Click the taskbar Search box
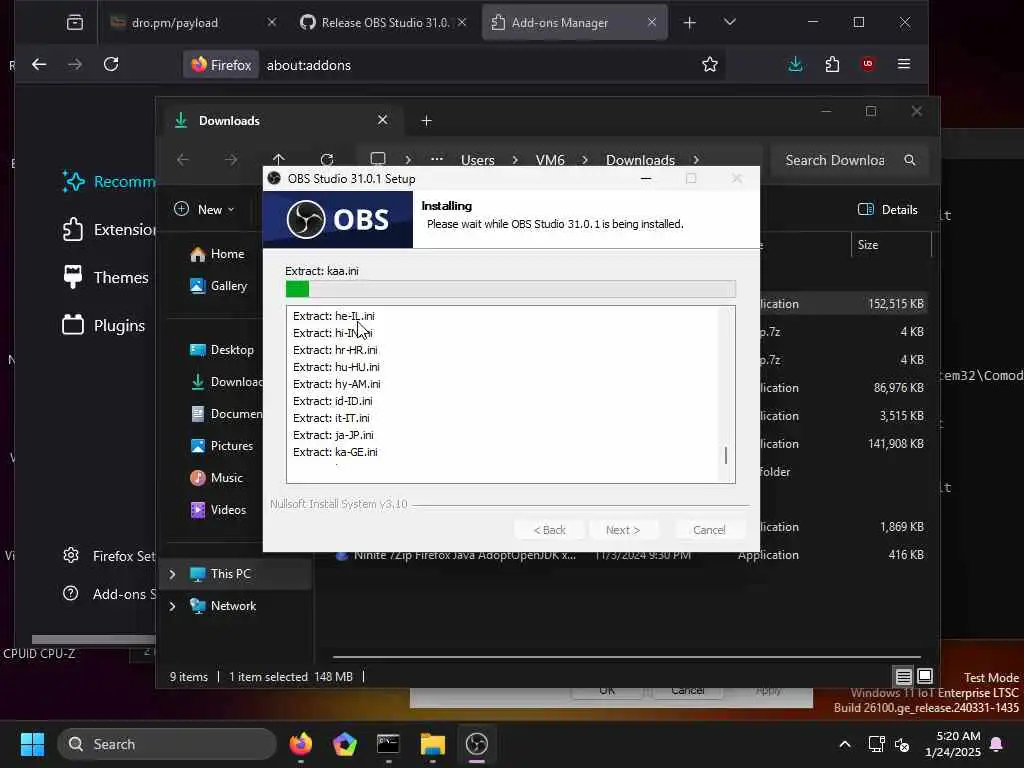The image size is (1024, 768). click(x=167, y=744)
